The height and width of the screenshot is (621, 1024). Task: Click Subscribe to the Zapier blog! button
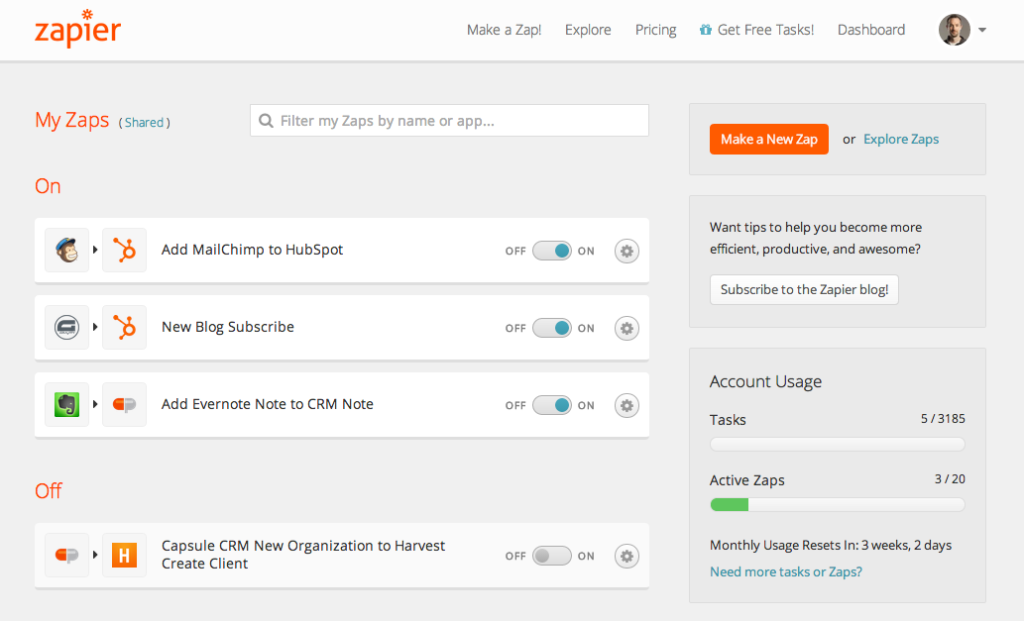coord(804,289)
